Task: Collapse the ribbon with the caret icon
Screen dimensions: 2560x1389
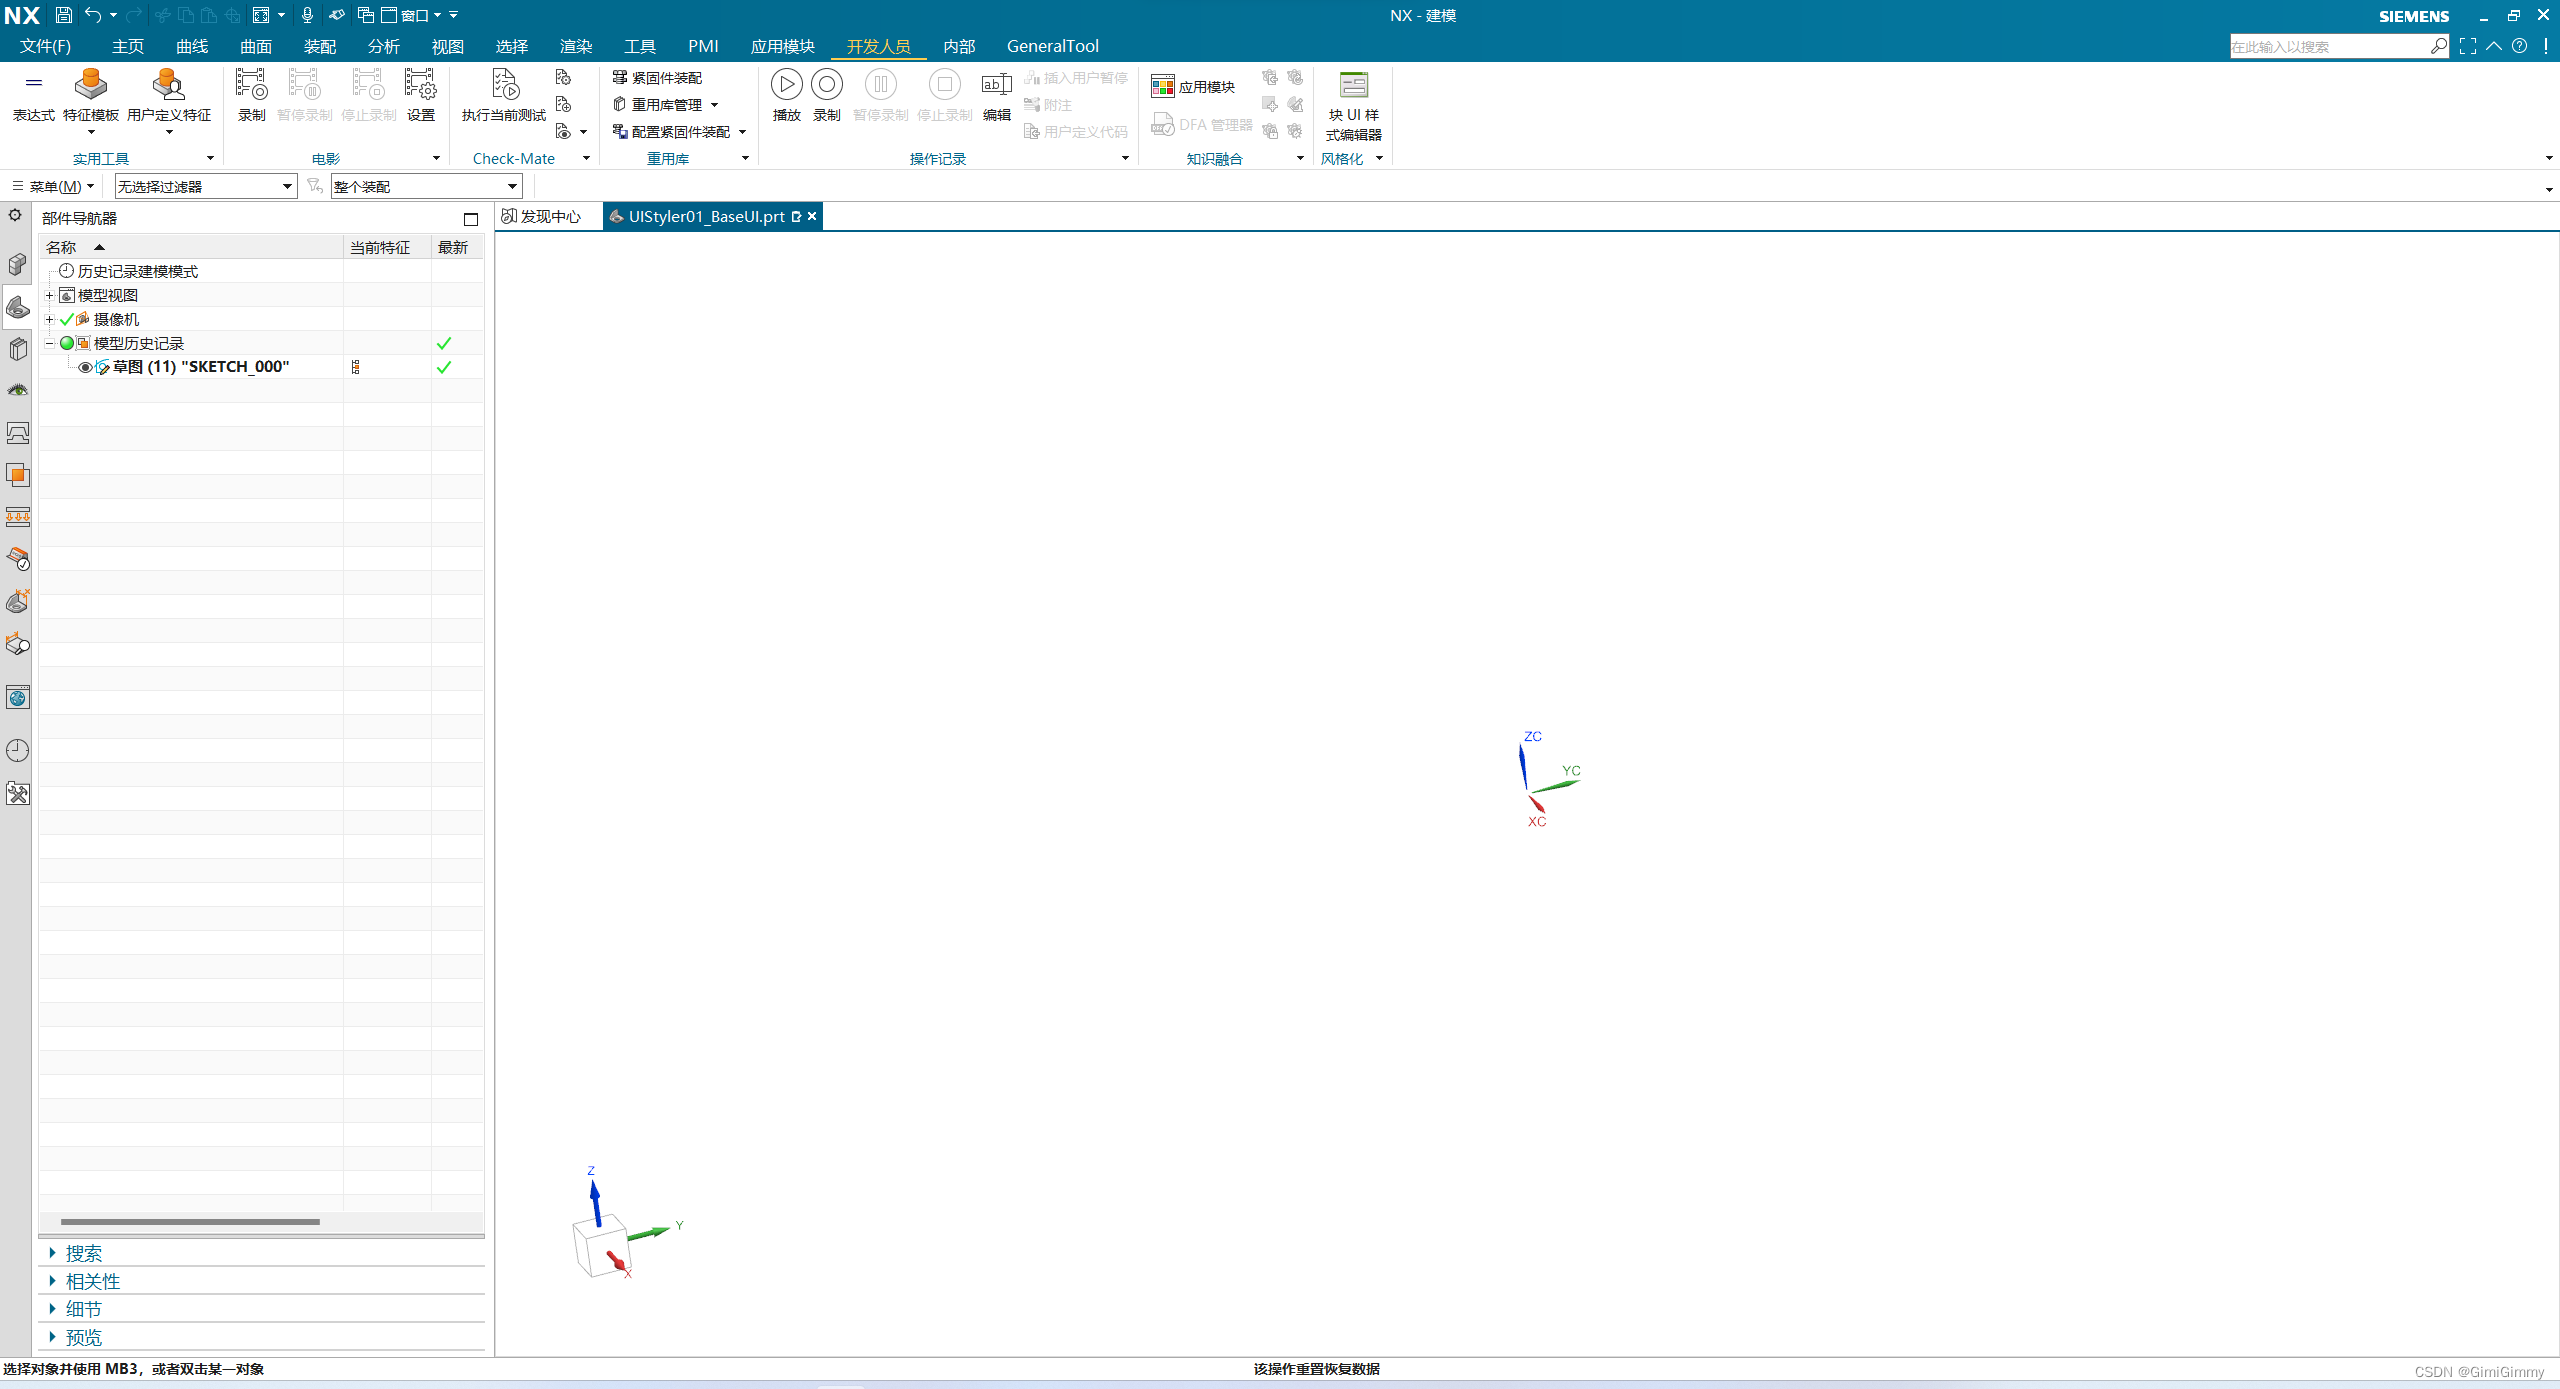Action: pos(2494,46)
